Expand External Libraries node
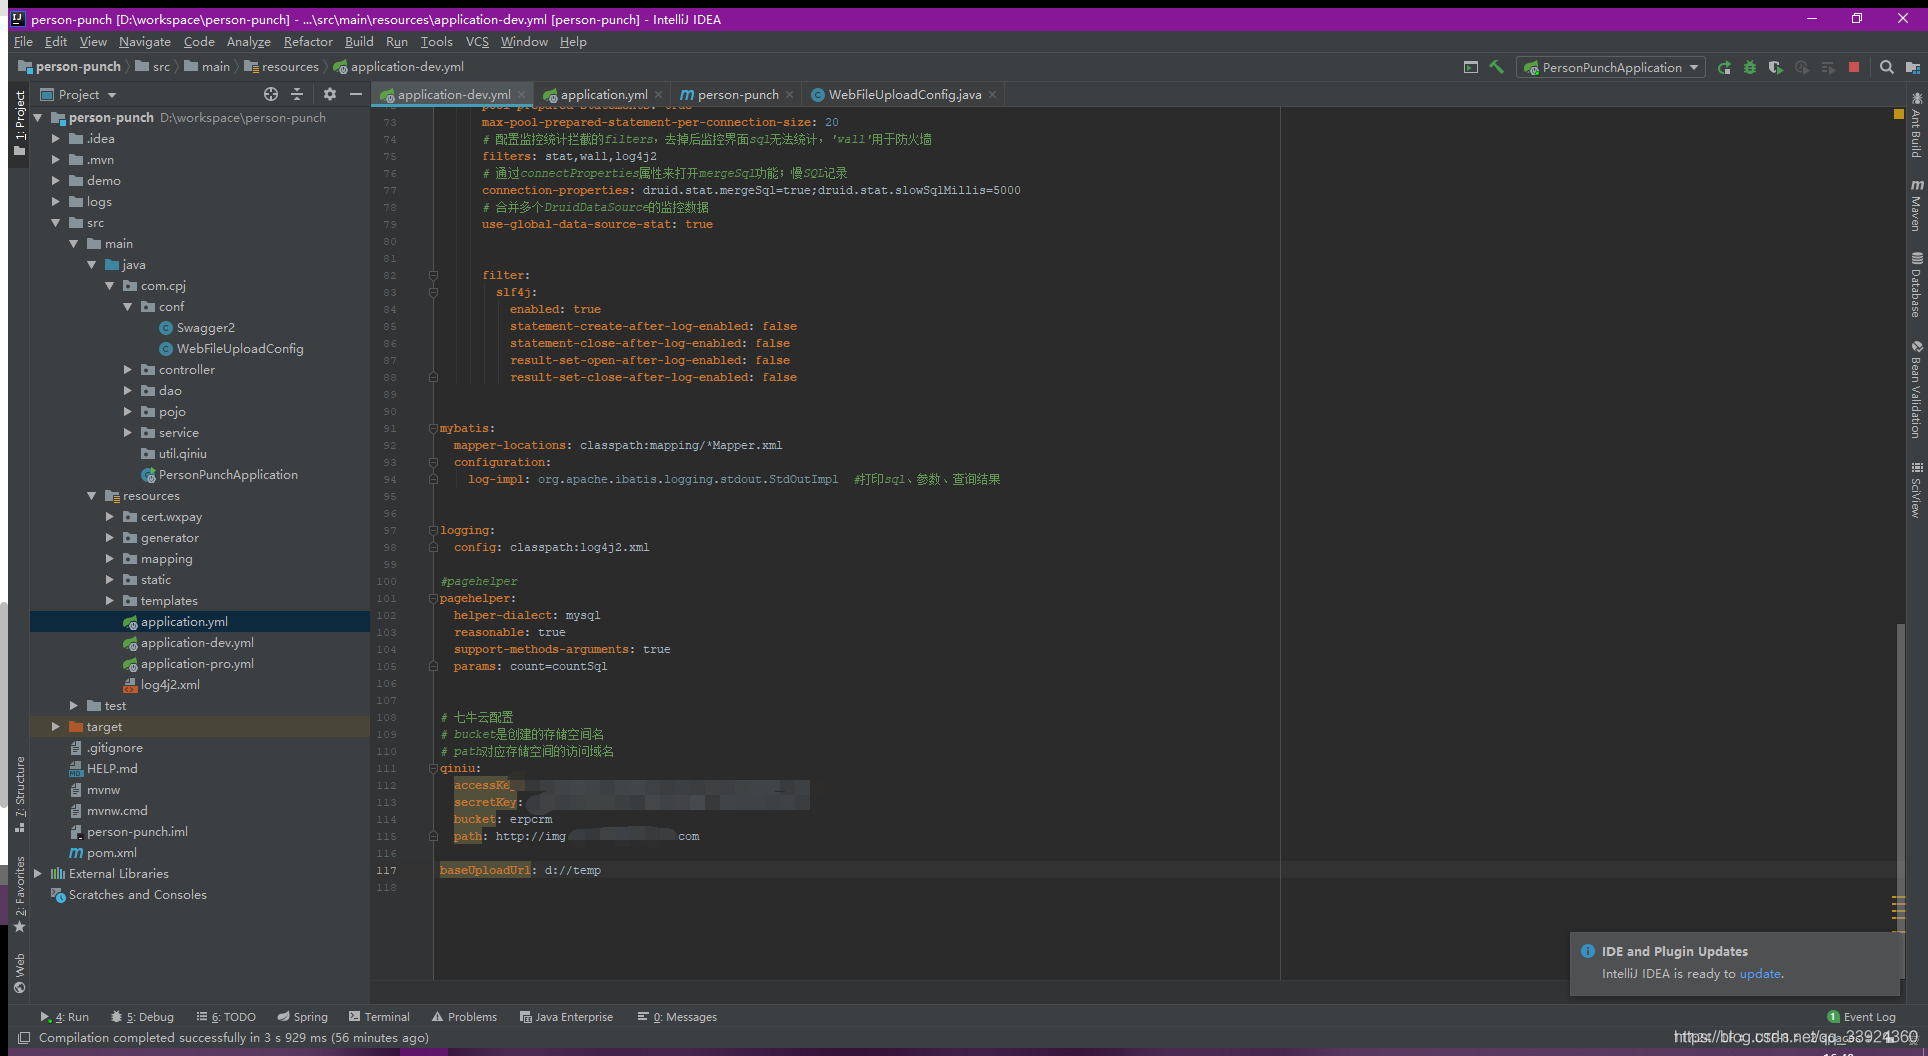The width and height of the screenshot is (1928, 1056). (x=38, y=874)
